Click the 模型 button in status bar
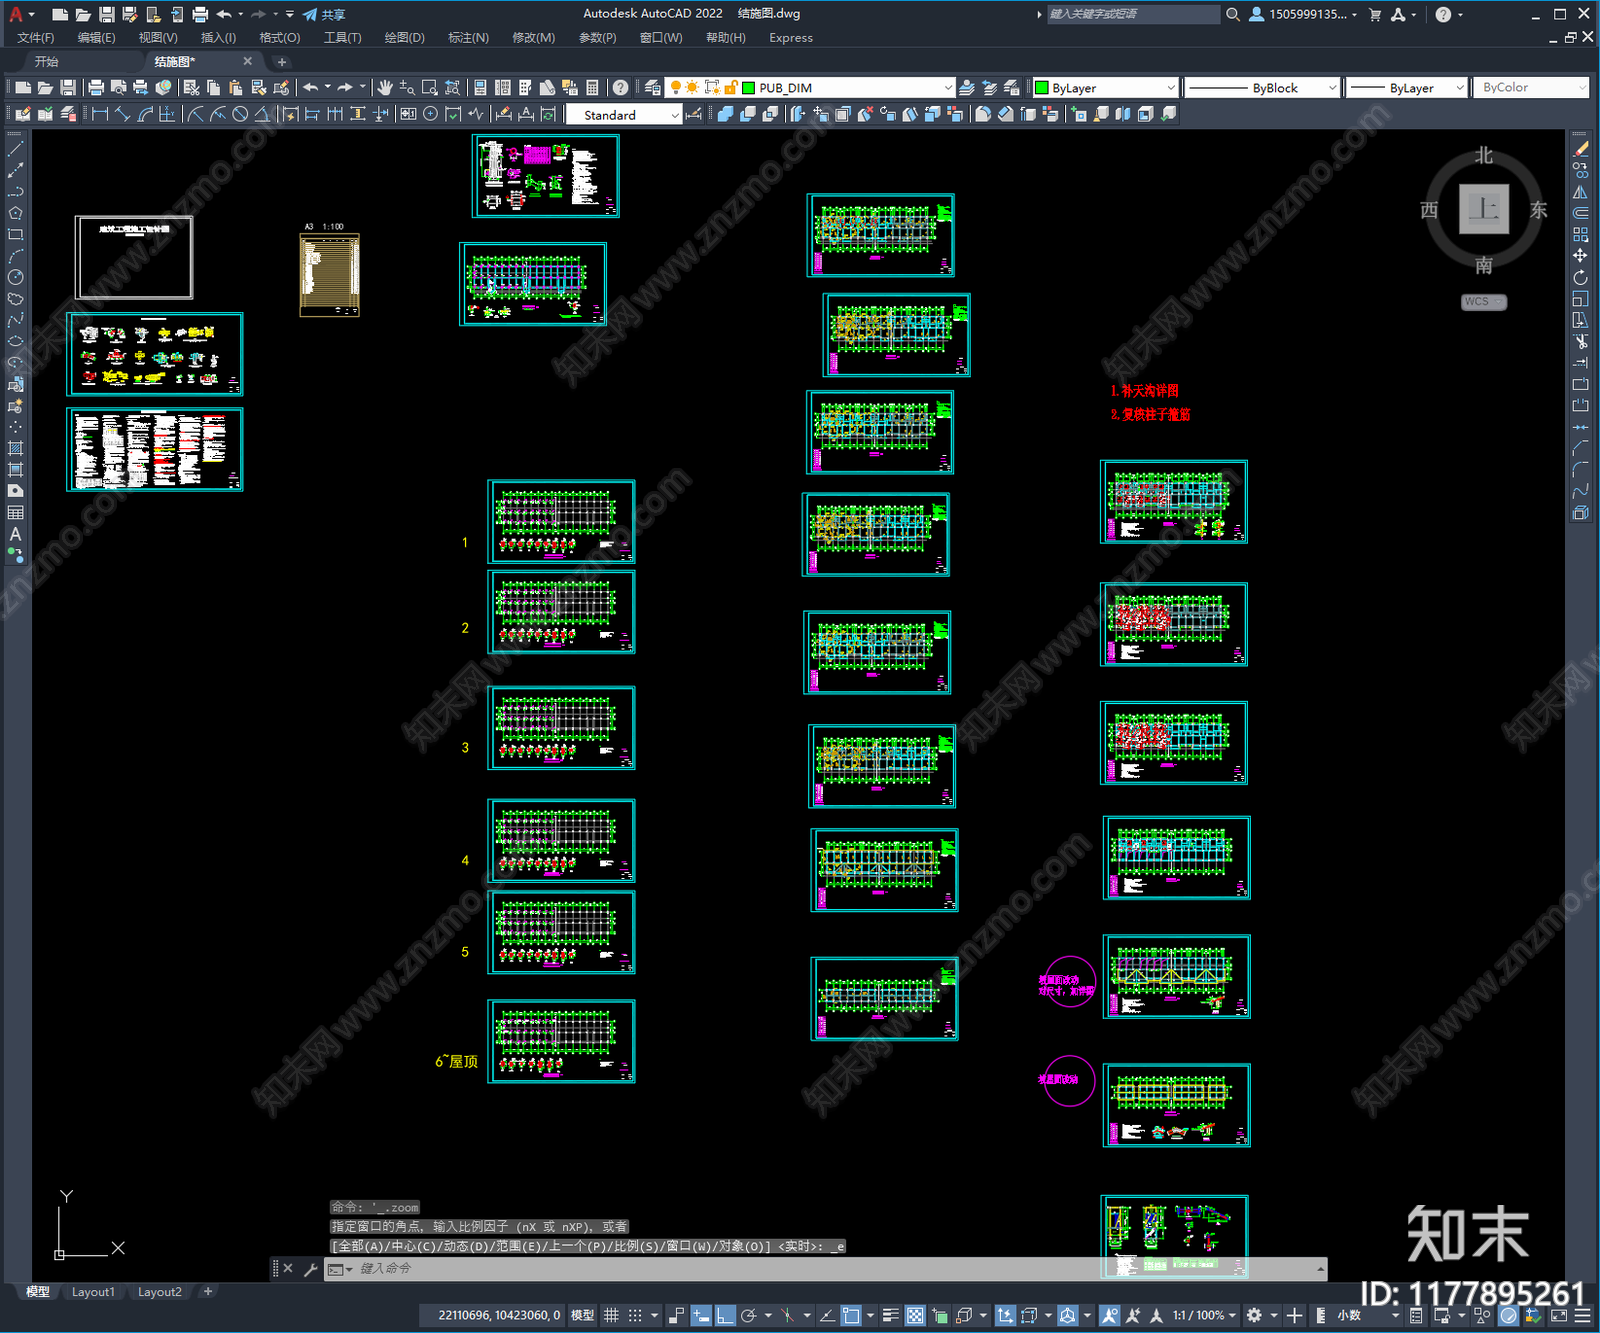Screen dimensions: 1600x1333 582,1315
